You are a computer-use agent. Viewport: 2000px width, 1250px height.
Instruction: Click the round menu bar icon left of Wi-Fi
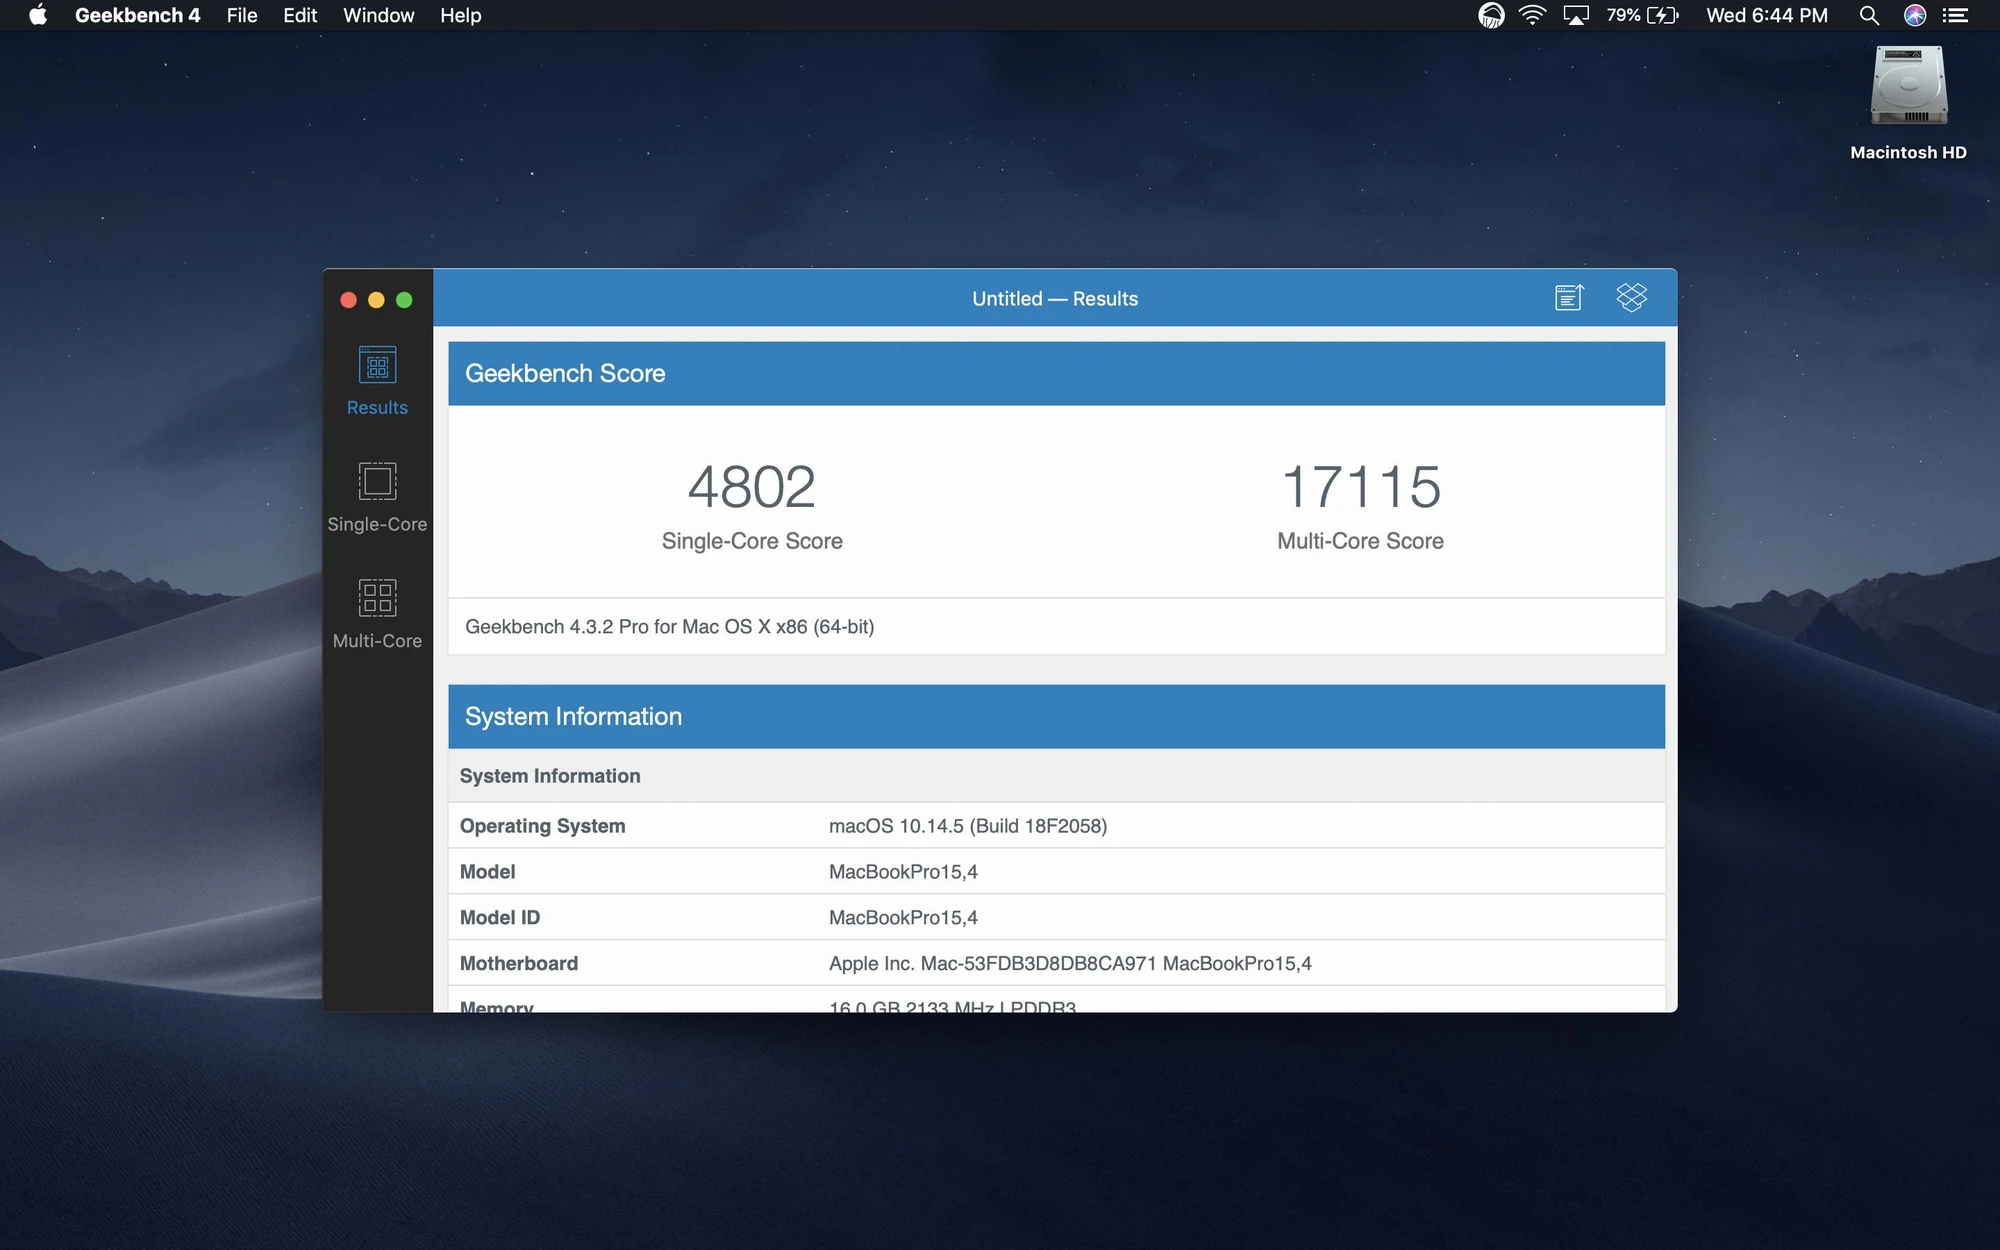point(1491,15)
